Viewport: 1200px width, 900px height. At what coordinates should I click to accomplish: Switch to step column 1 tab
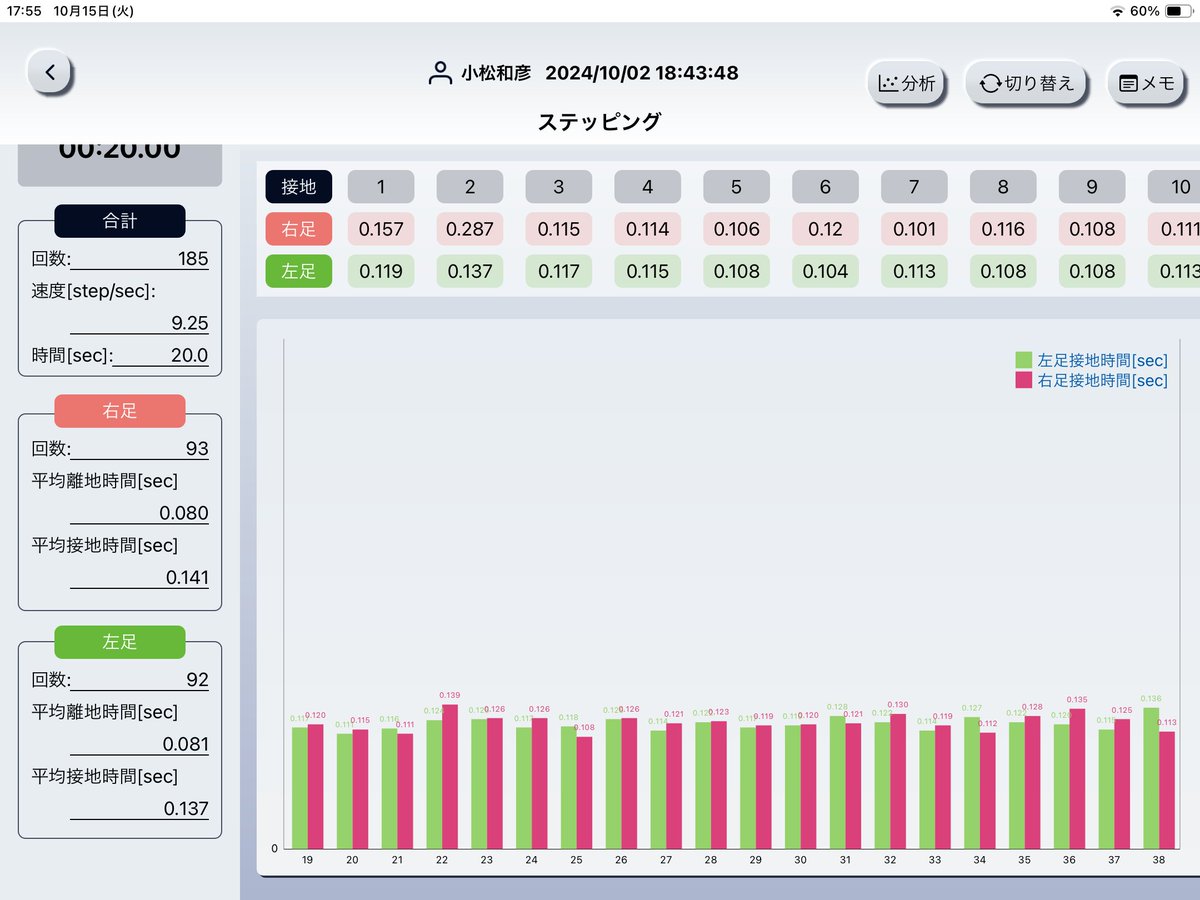tap(380, 187)
